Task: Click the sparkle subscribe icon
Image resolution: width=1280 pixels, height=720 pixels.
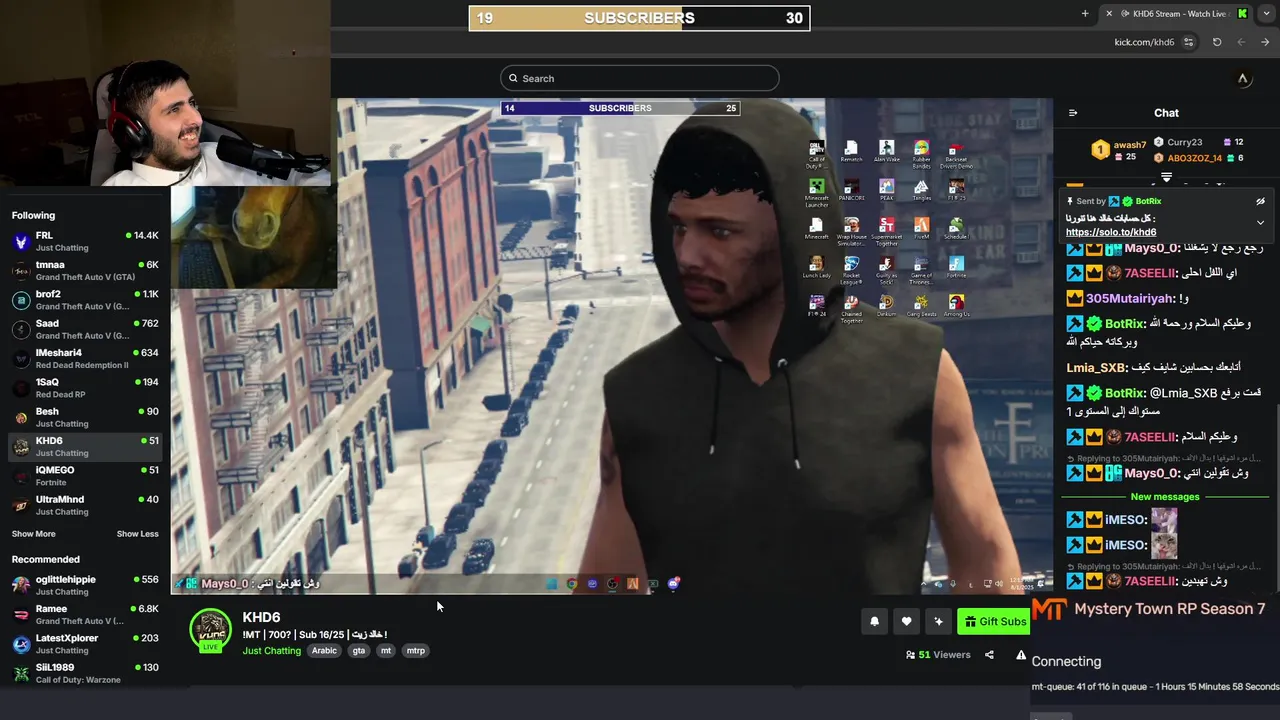Action: click(938, 621)
